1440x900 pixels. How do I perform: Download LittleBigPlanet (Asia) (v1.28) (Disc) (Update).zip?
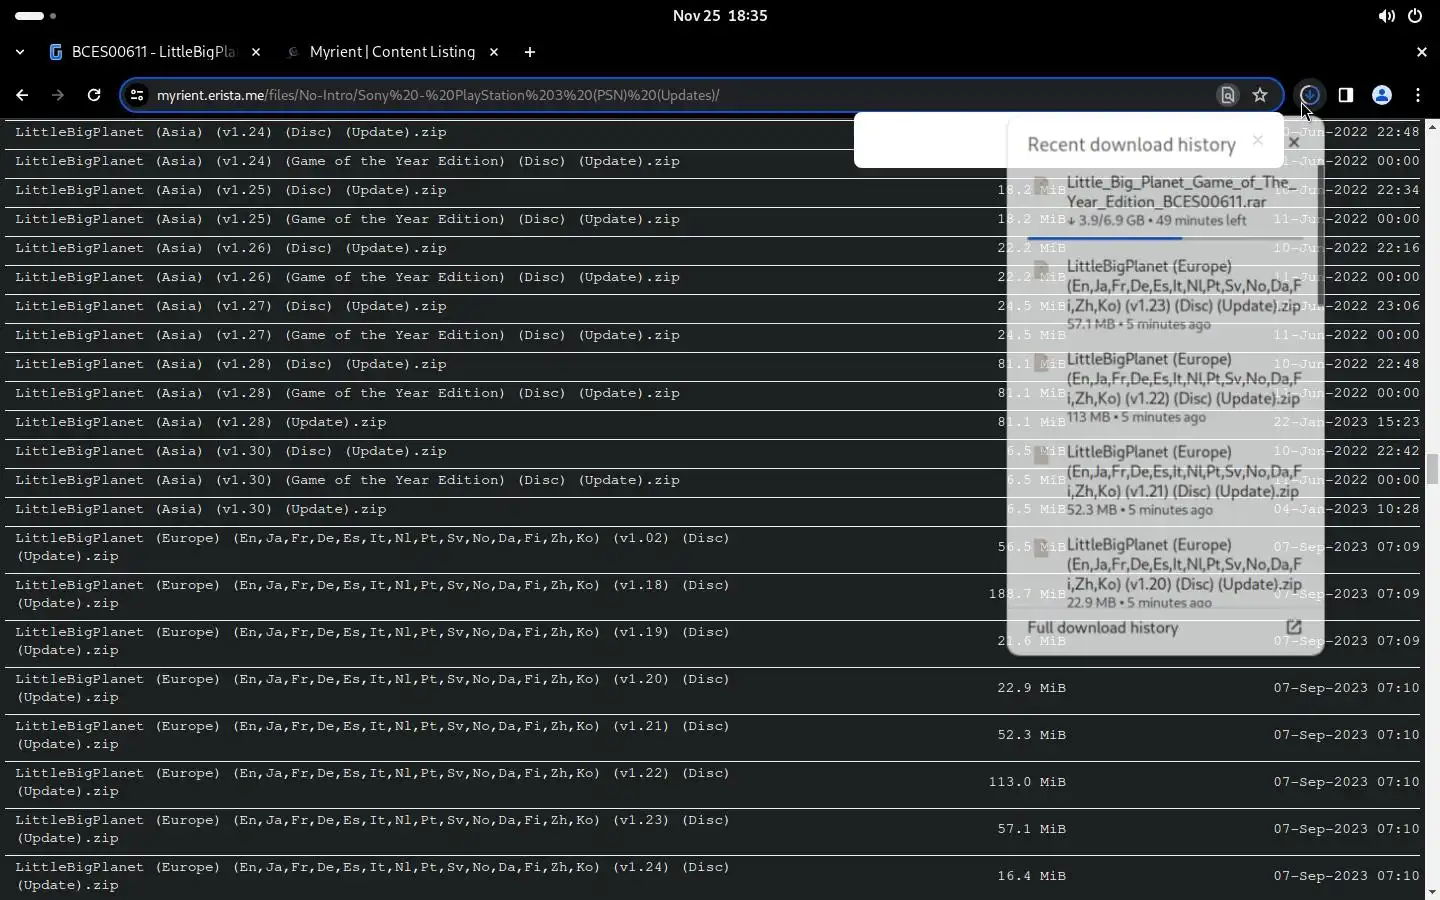click(x=231, y=364)
